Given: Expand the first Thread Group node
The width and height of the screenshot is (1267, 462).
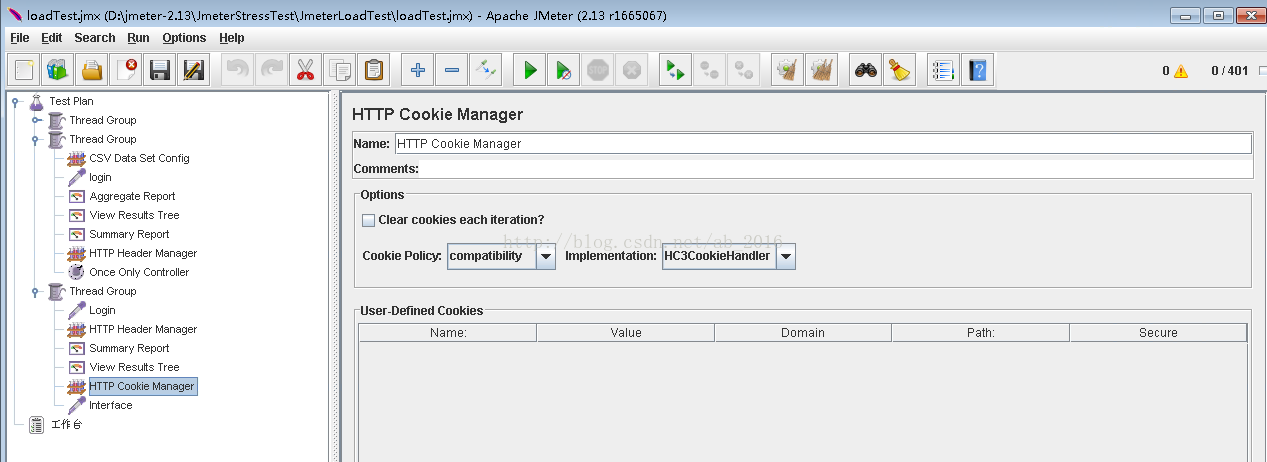Looking at the screenshot, I should click(35, 120).
